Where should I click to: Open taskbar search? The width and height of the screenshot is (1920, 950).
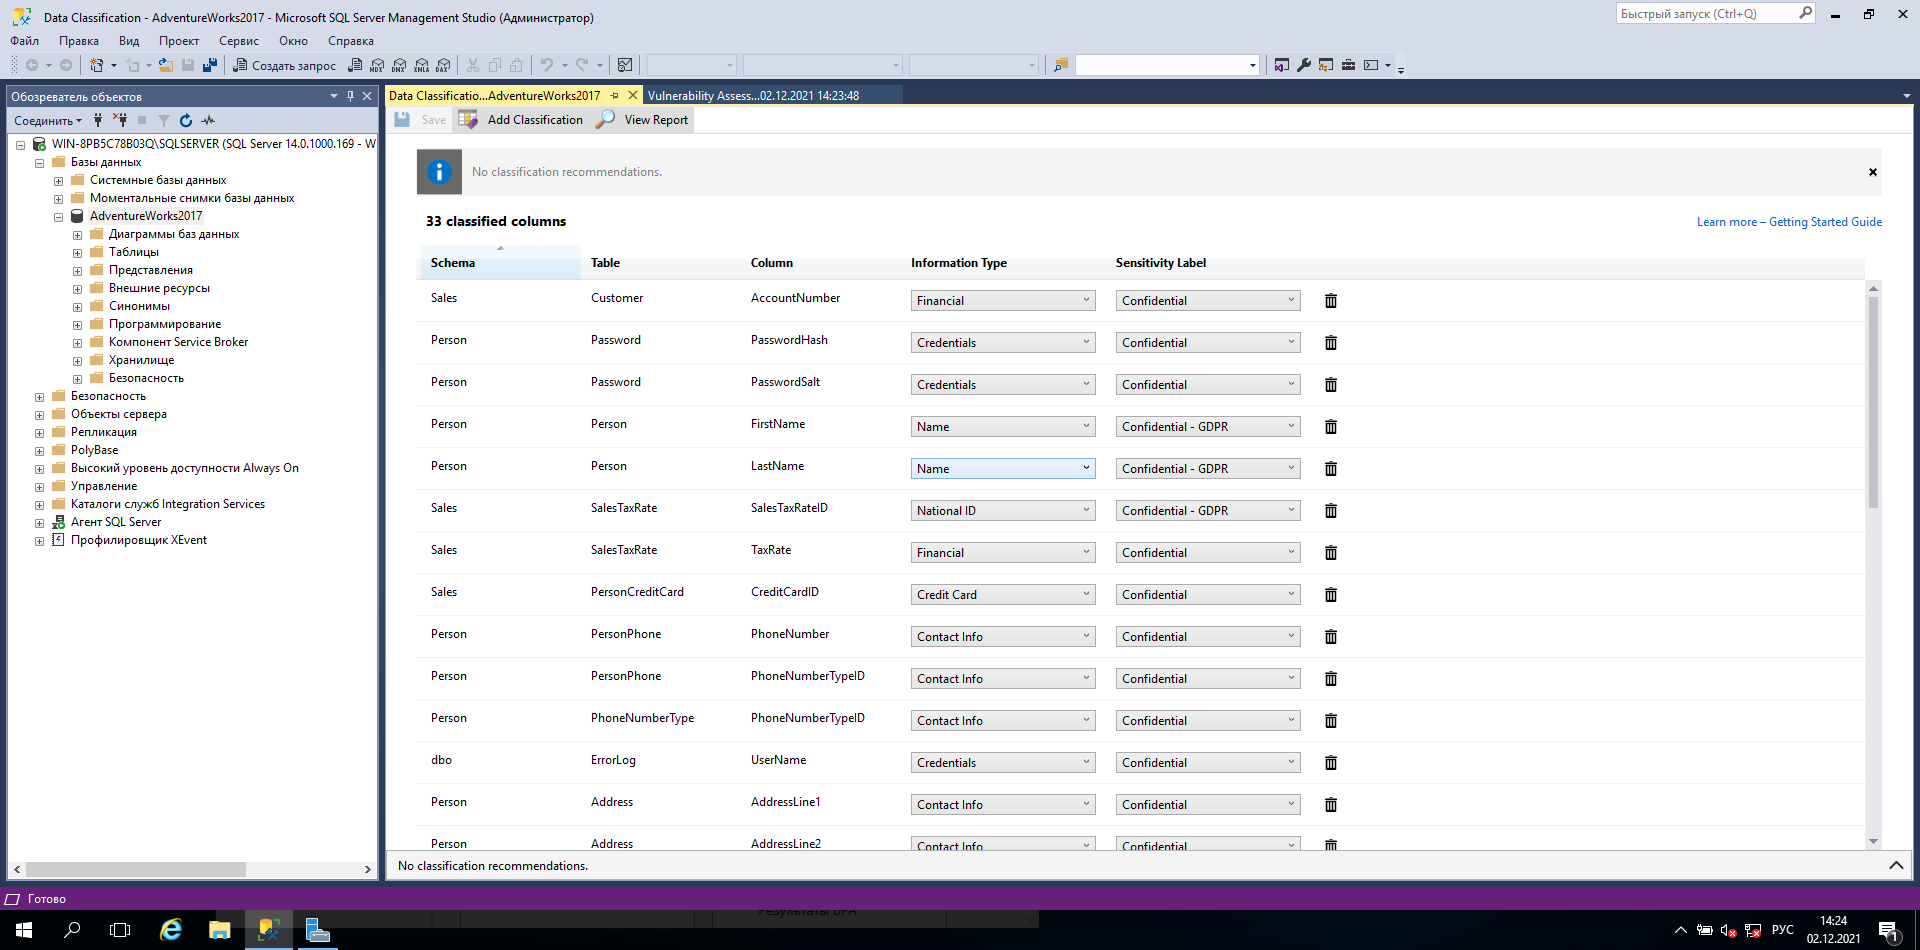click(72, 930)
